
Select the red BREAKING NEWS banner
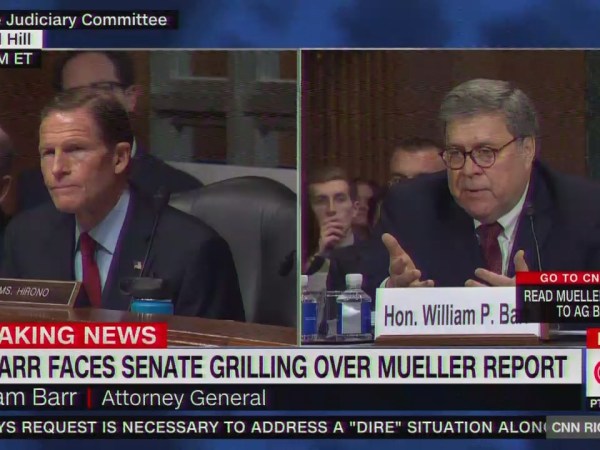83,335
